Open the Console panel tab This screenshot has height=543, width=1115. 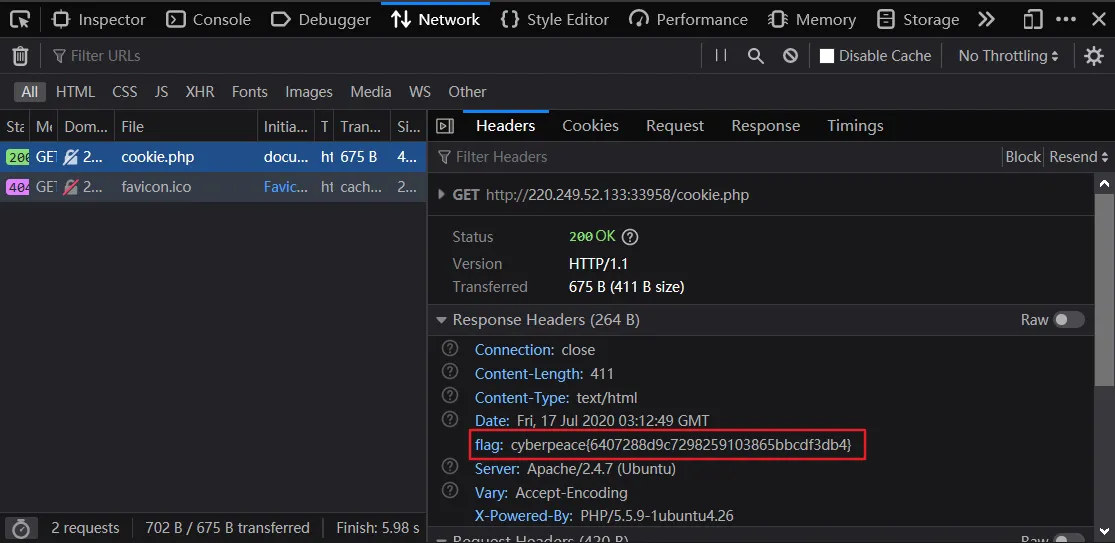click(x=208, y=19)
